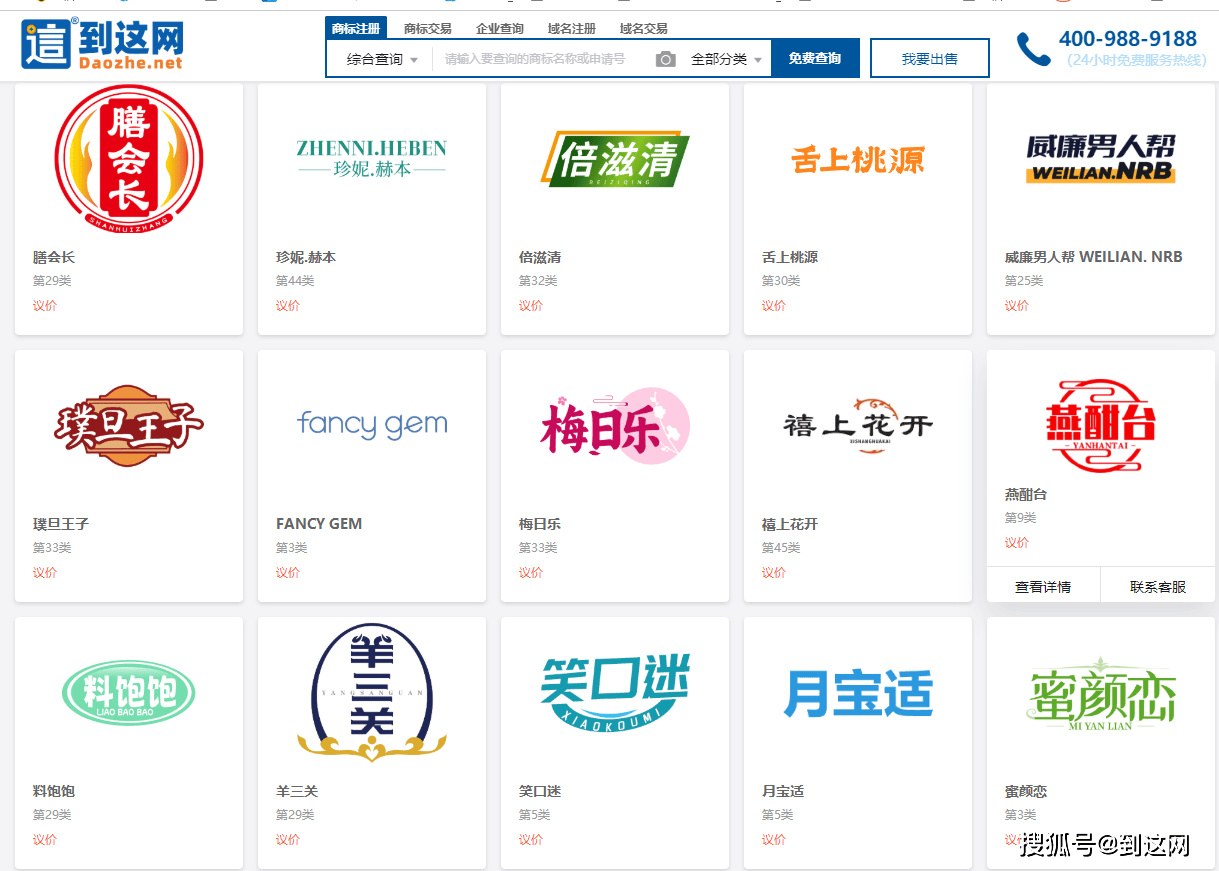Viewport: 1219px width, 871px height.
Task: Open the 燕酣台 red logo thumbnail
Action: click(x=1101, y=426)
